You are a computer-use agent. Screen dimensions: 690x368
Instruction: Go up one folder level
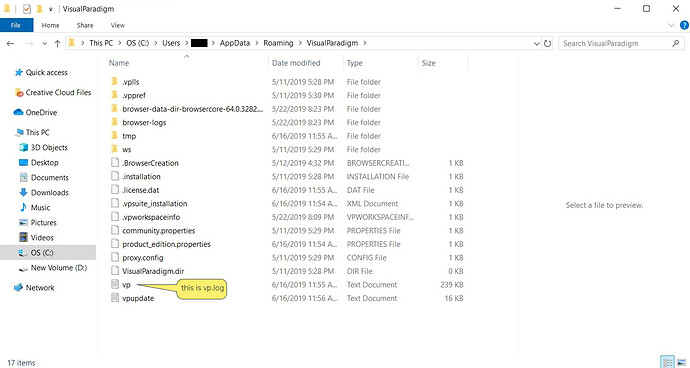(57, 43)
